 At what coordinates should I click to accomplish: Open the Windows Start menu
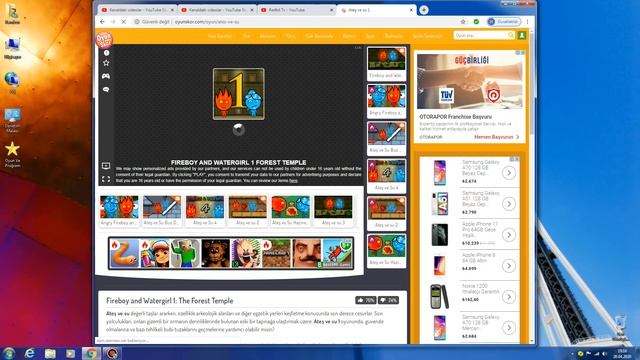[9, 353]
